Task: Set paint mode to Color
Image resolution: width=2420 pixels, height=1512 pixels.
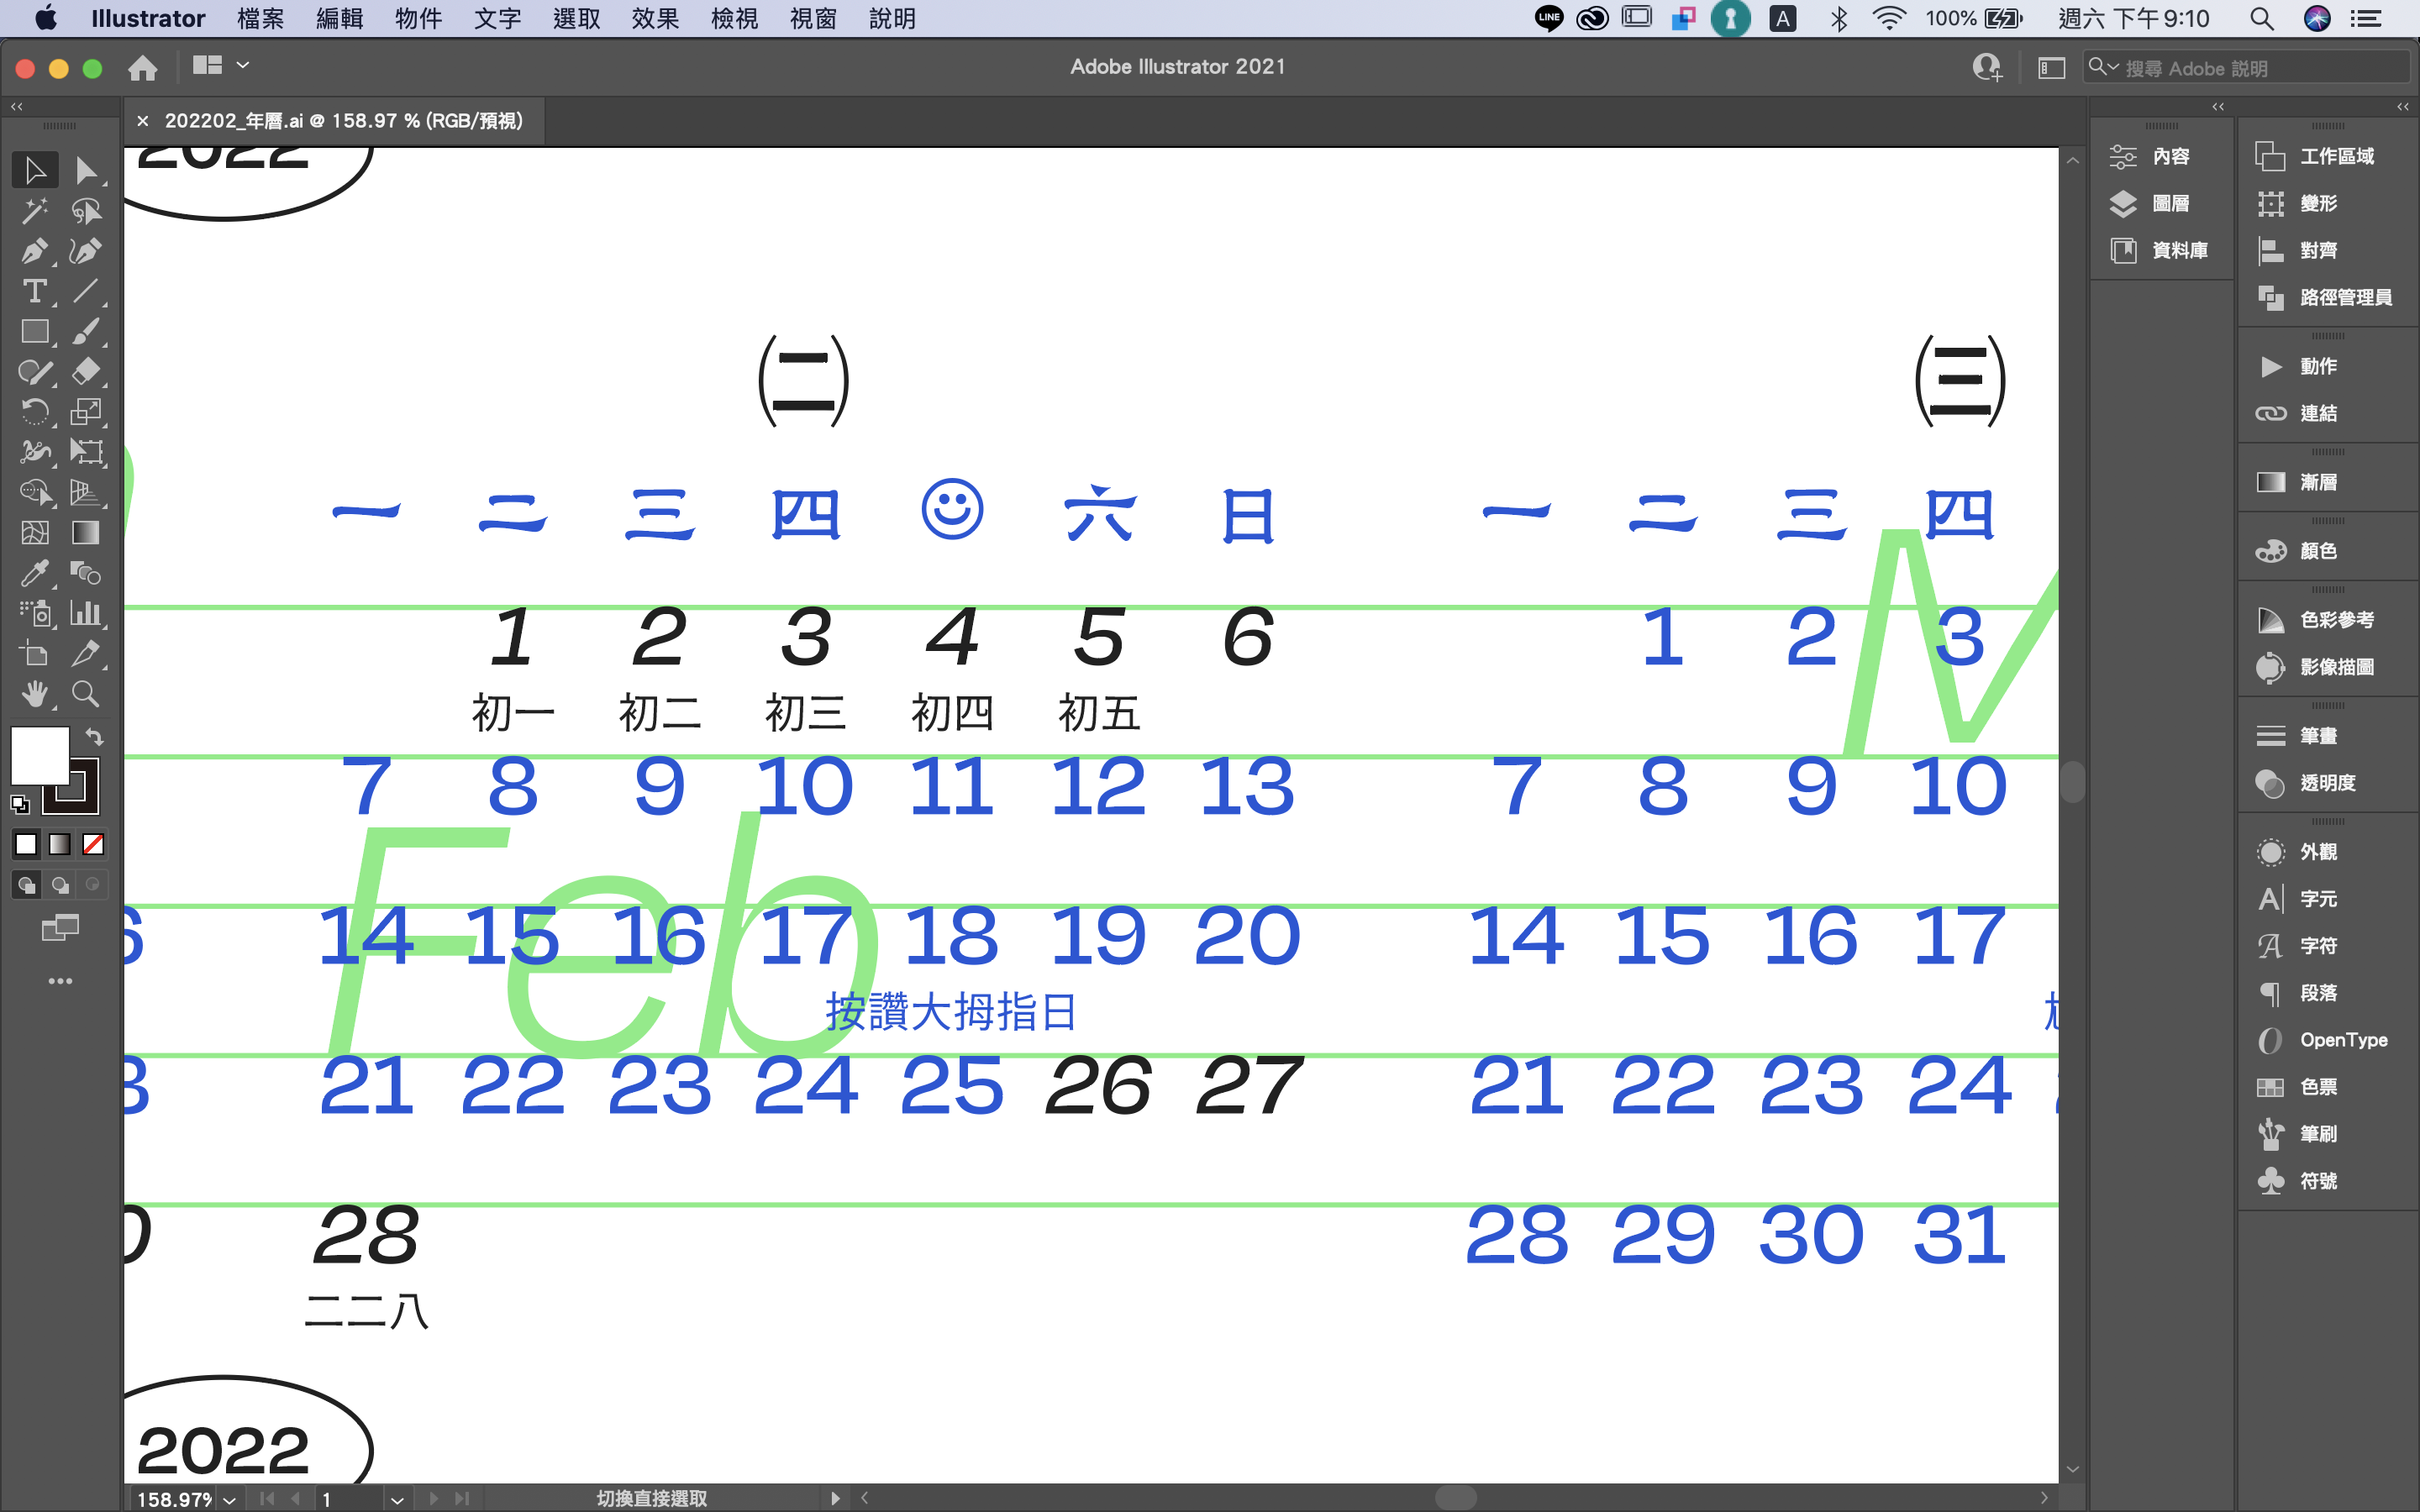Action: (x=26, y=845)
